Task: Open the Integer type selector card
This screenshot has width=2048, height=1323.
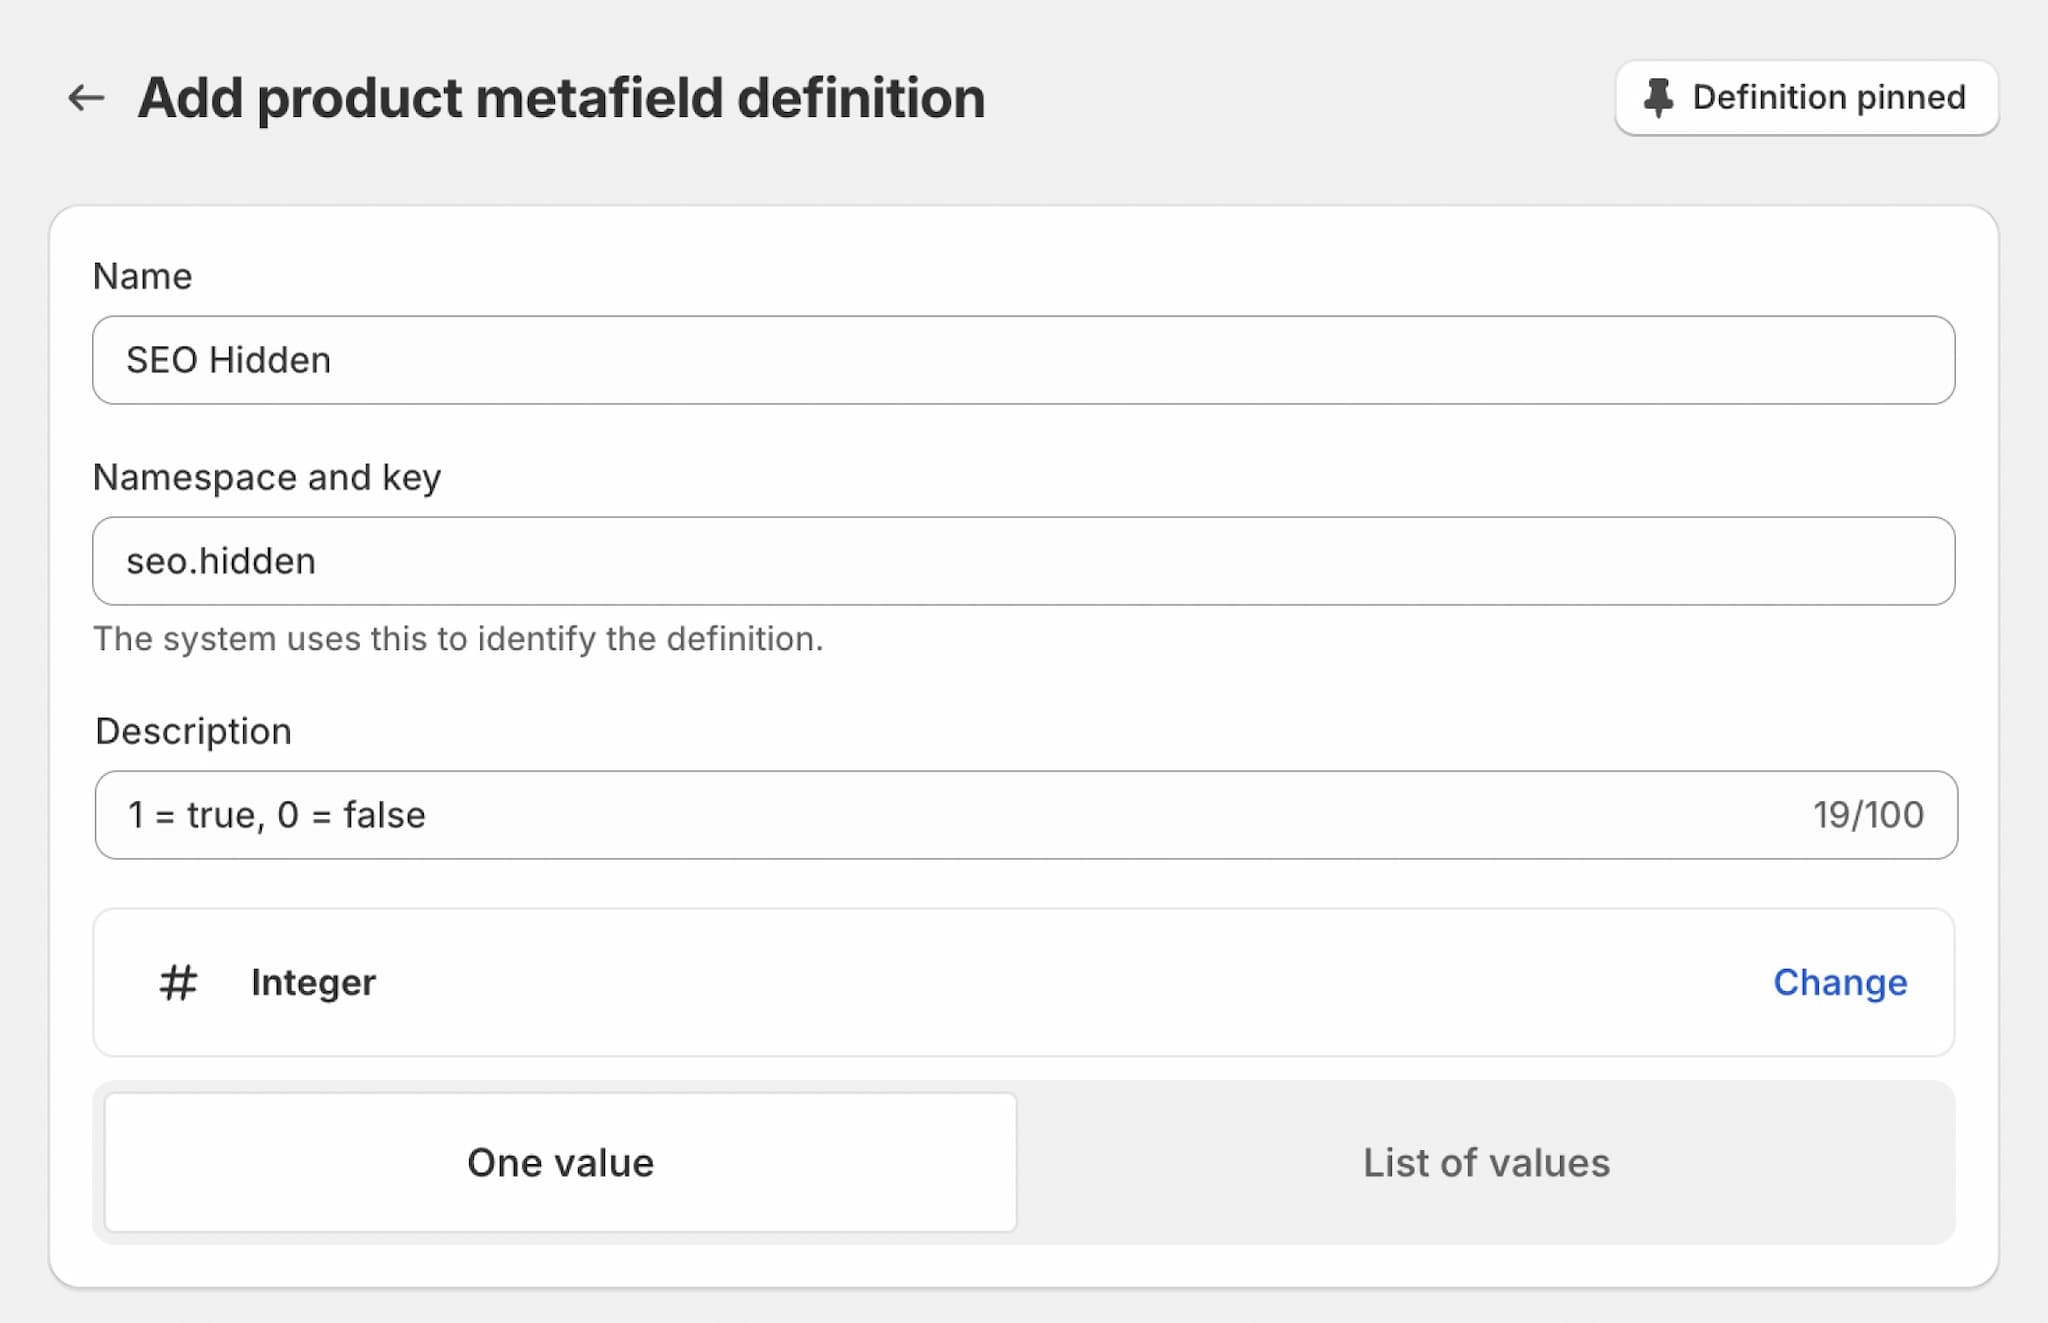Action: (1000, 982)
